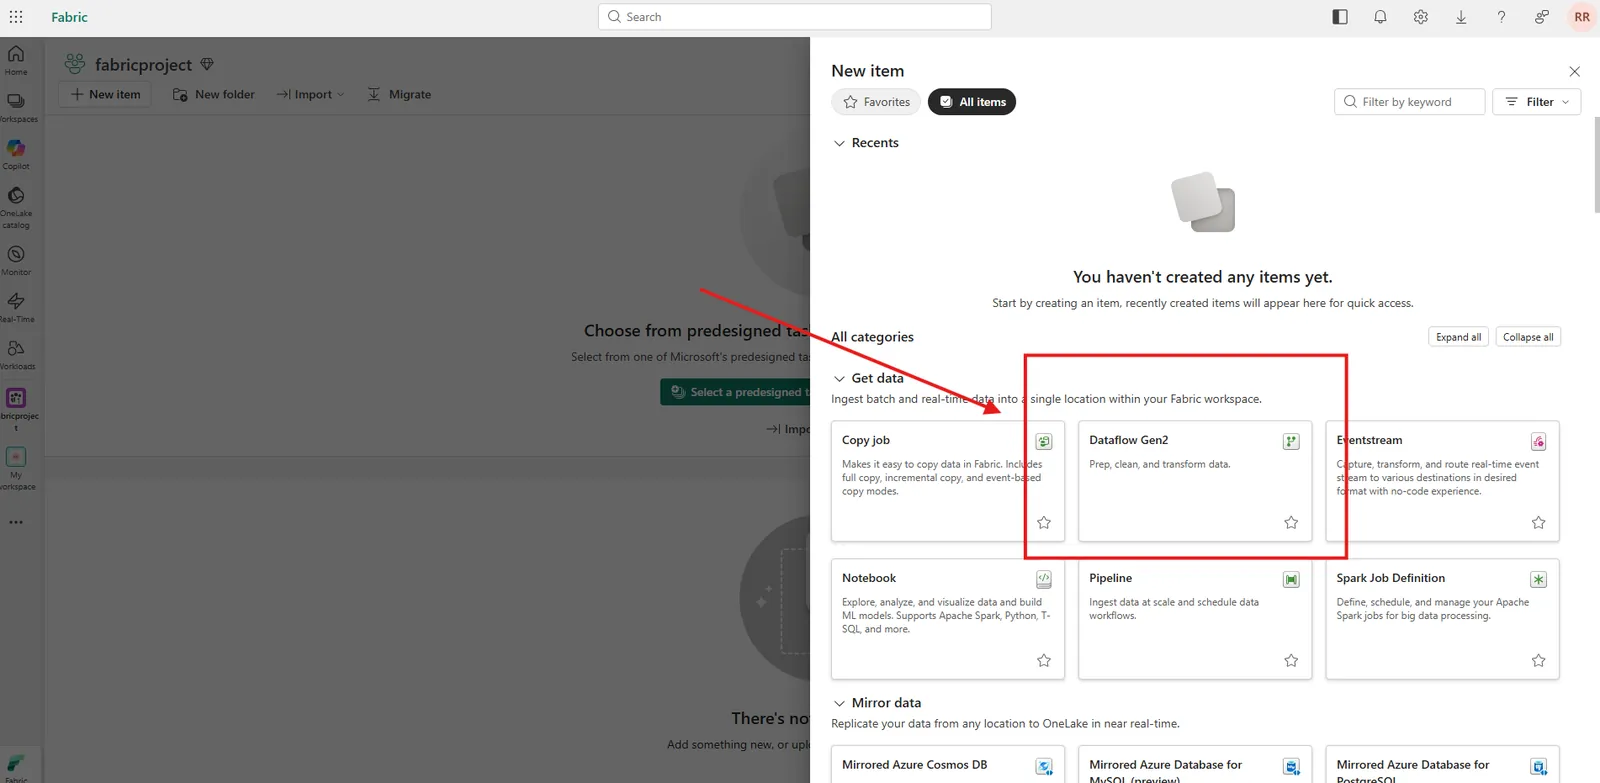Open Home in left navigation
This screenshot has height=783, width=1600.
click(16, 60)
